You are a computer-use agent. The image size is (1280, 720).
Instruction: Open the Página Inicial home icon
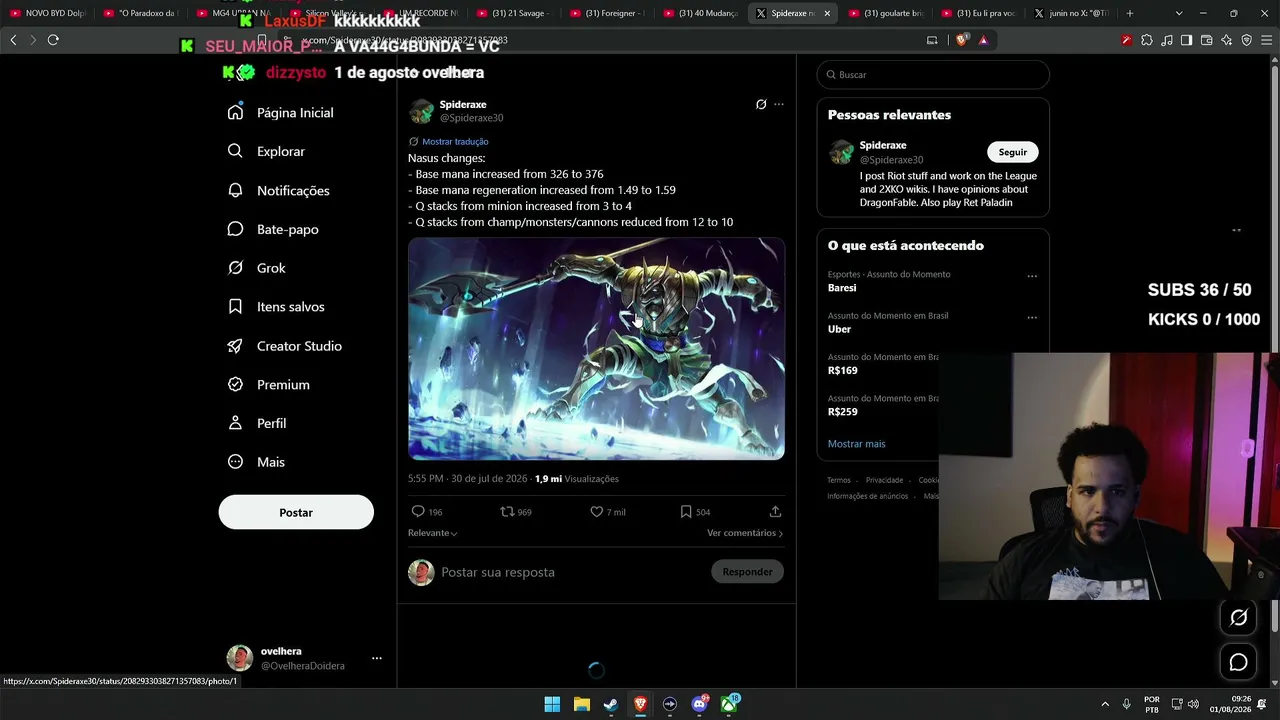coord(235,112)
